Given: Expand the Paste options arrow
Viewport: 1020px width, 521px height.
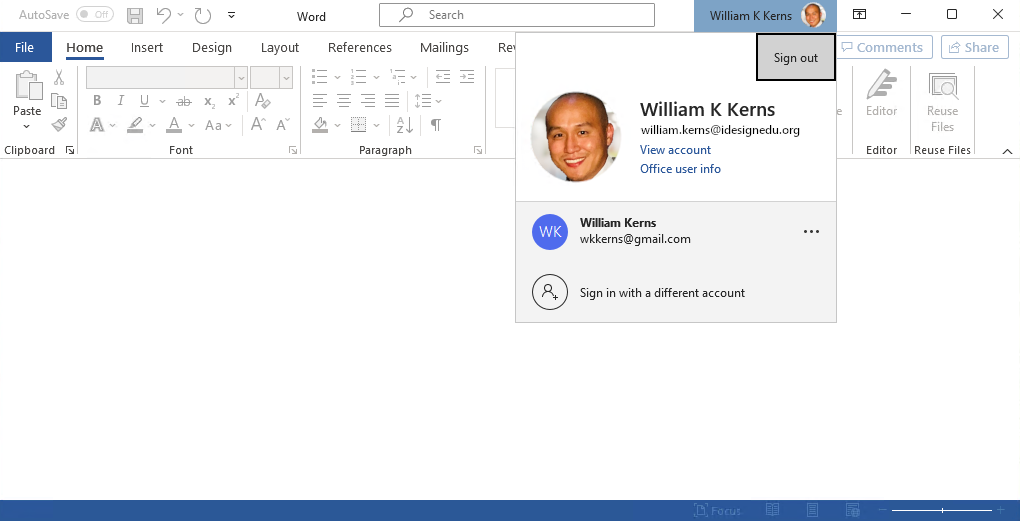Looking at the screenshot, I should click(x=27, y=126).
